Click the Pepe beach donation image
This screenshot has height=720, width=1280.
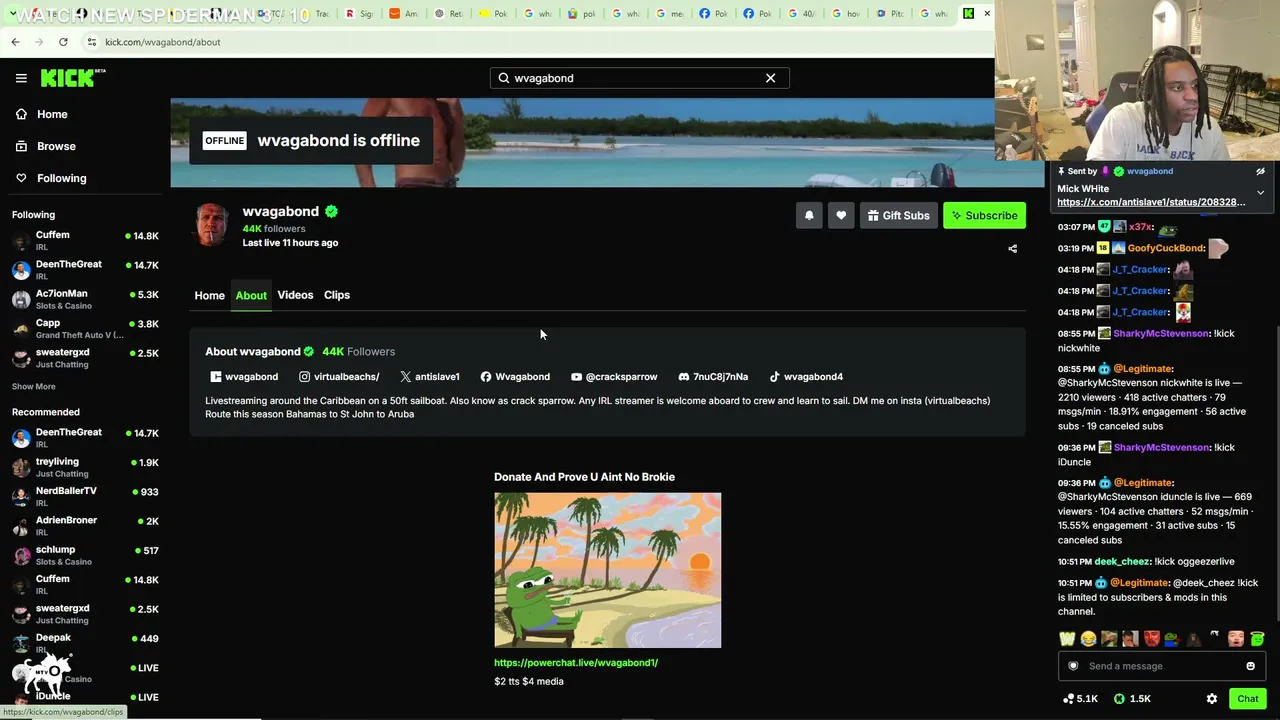point(607,570)
